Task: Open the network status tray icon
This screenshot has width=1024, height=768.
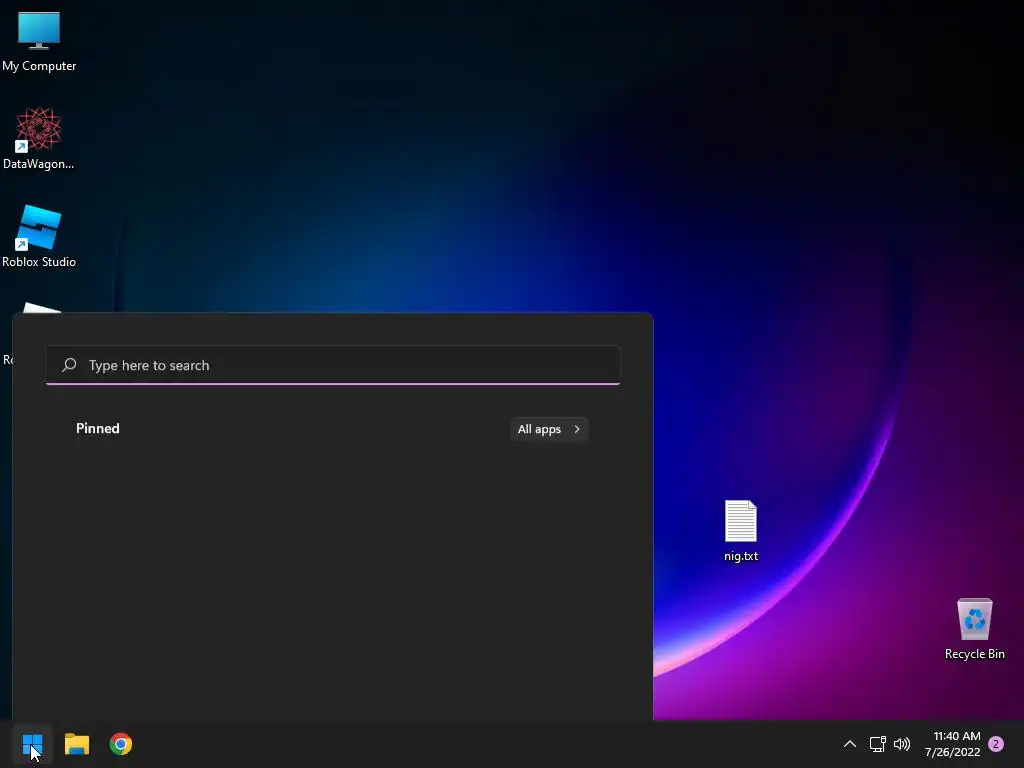Action: click(x=877, y=744)
